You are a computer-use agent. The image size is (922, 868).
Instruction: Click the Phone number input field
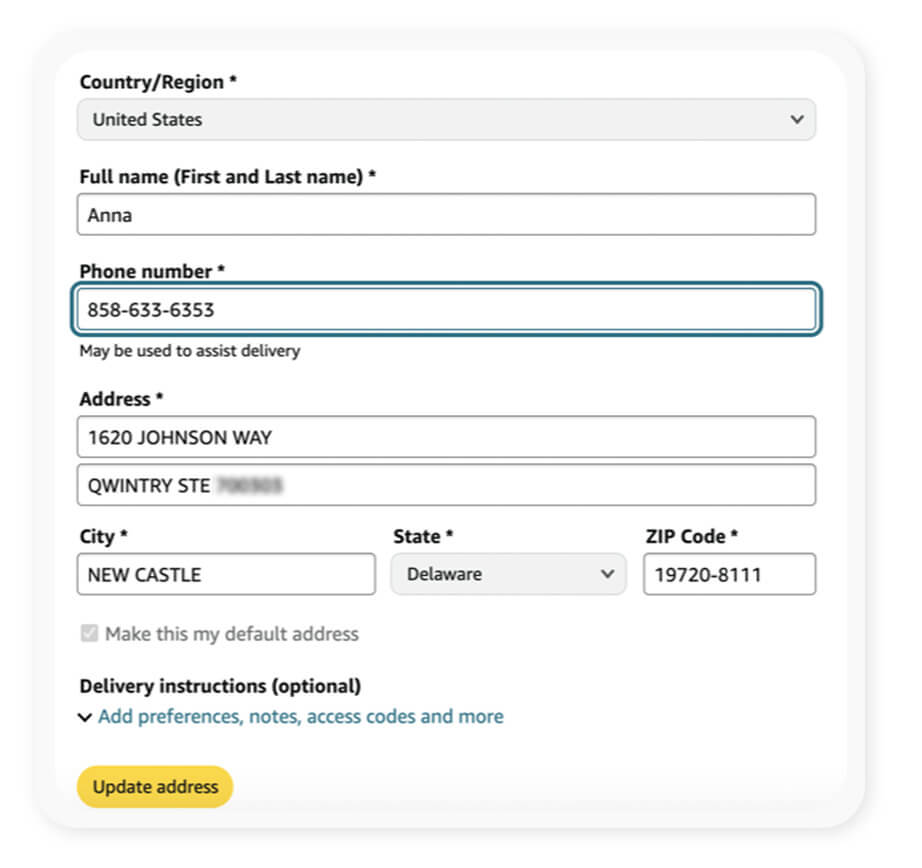coord(445,310)
